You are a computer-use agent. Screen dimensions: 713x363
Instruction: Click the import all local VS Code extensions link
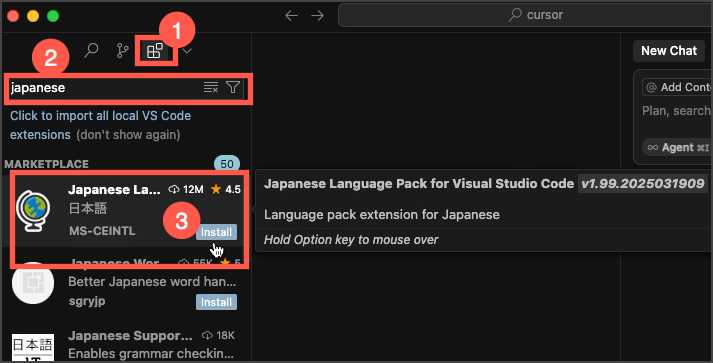(x=100, y=125)
